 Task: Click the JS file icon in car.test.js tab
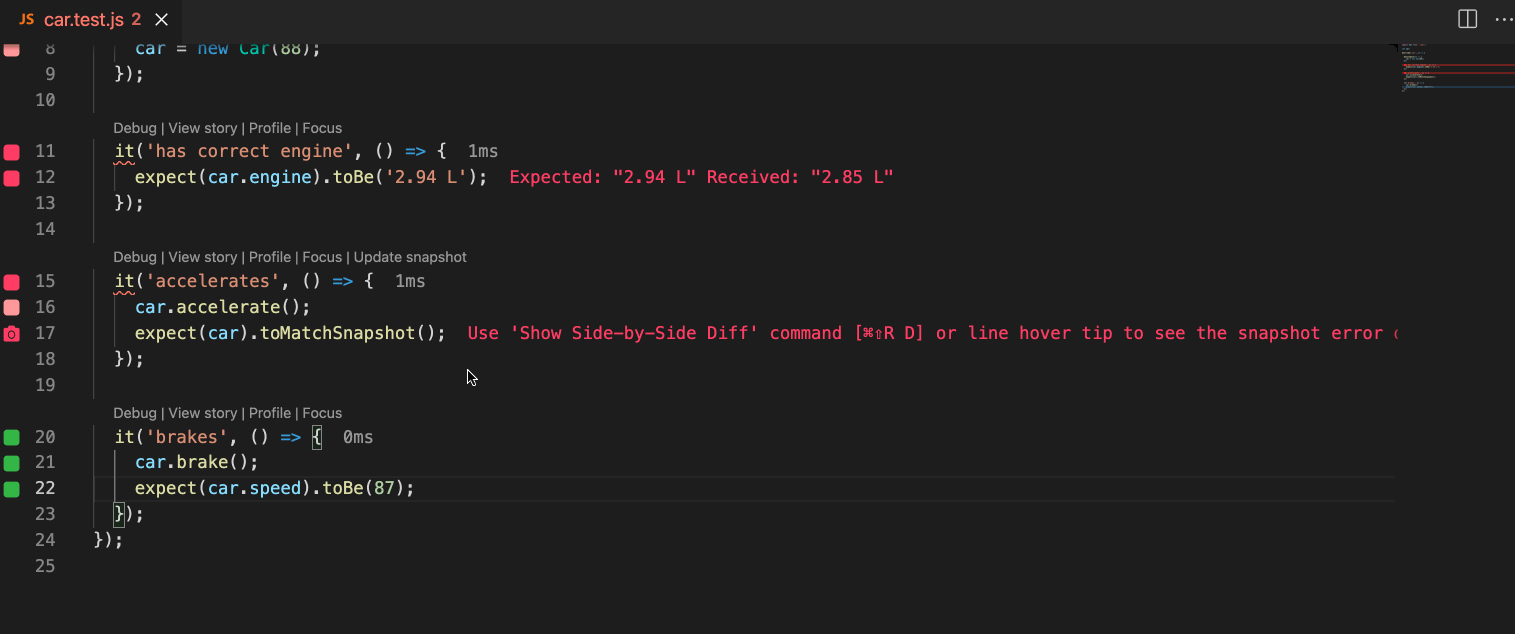[27, 20]
